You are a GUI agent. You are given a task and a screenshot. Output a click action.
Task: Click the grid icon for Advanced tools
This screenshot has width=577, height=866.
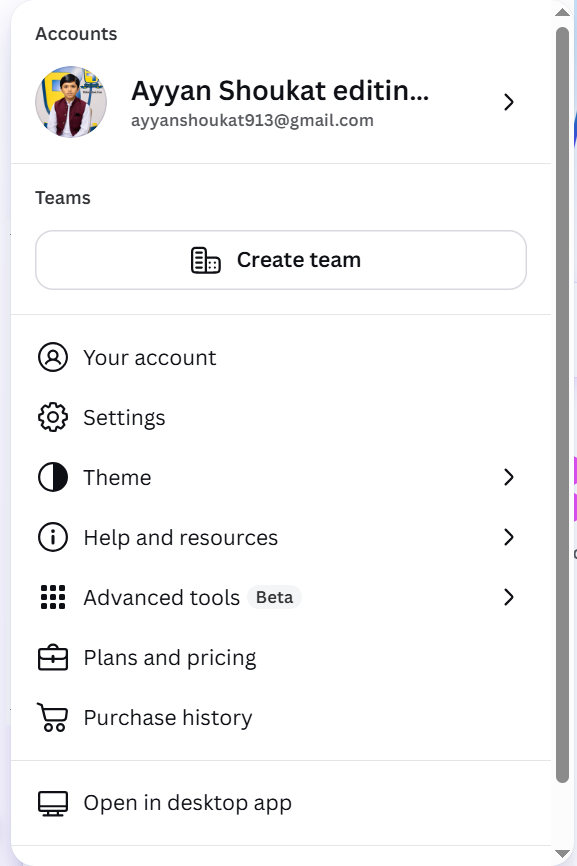53,597
